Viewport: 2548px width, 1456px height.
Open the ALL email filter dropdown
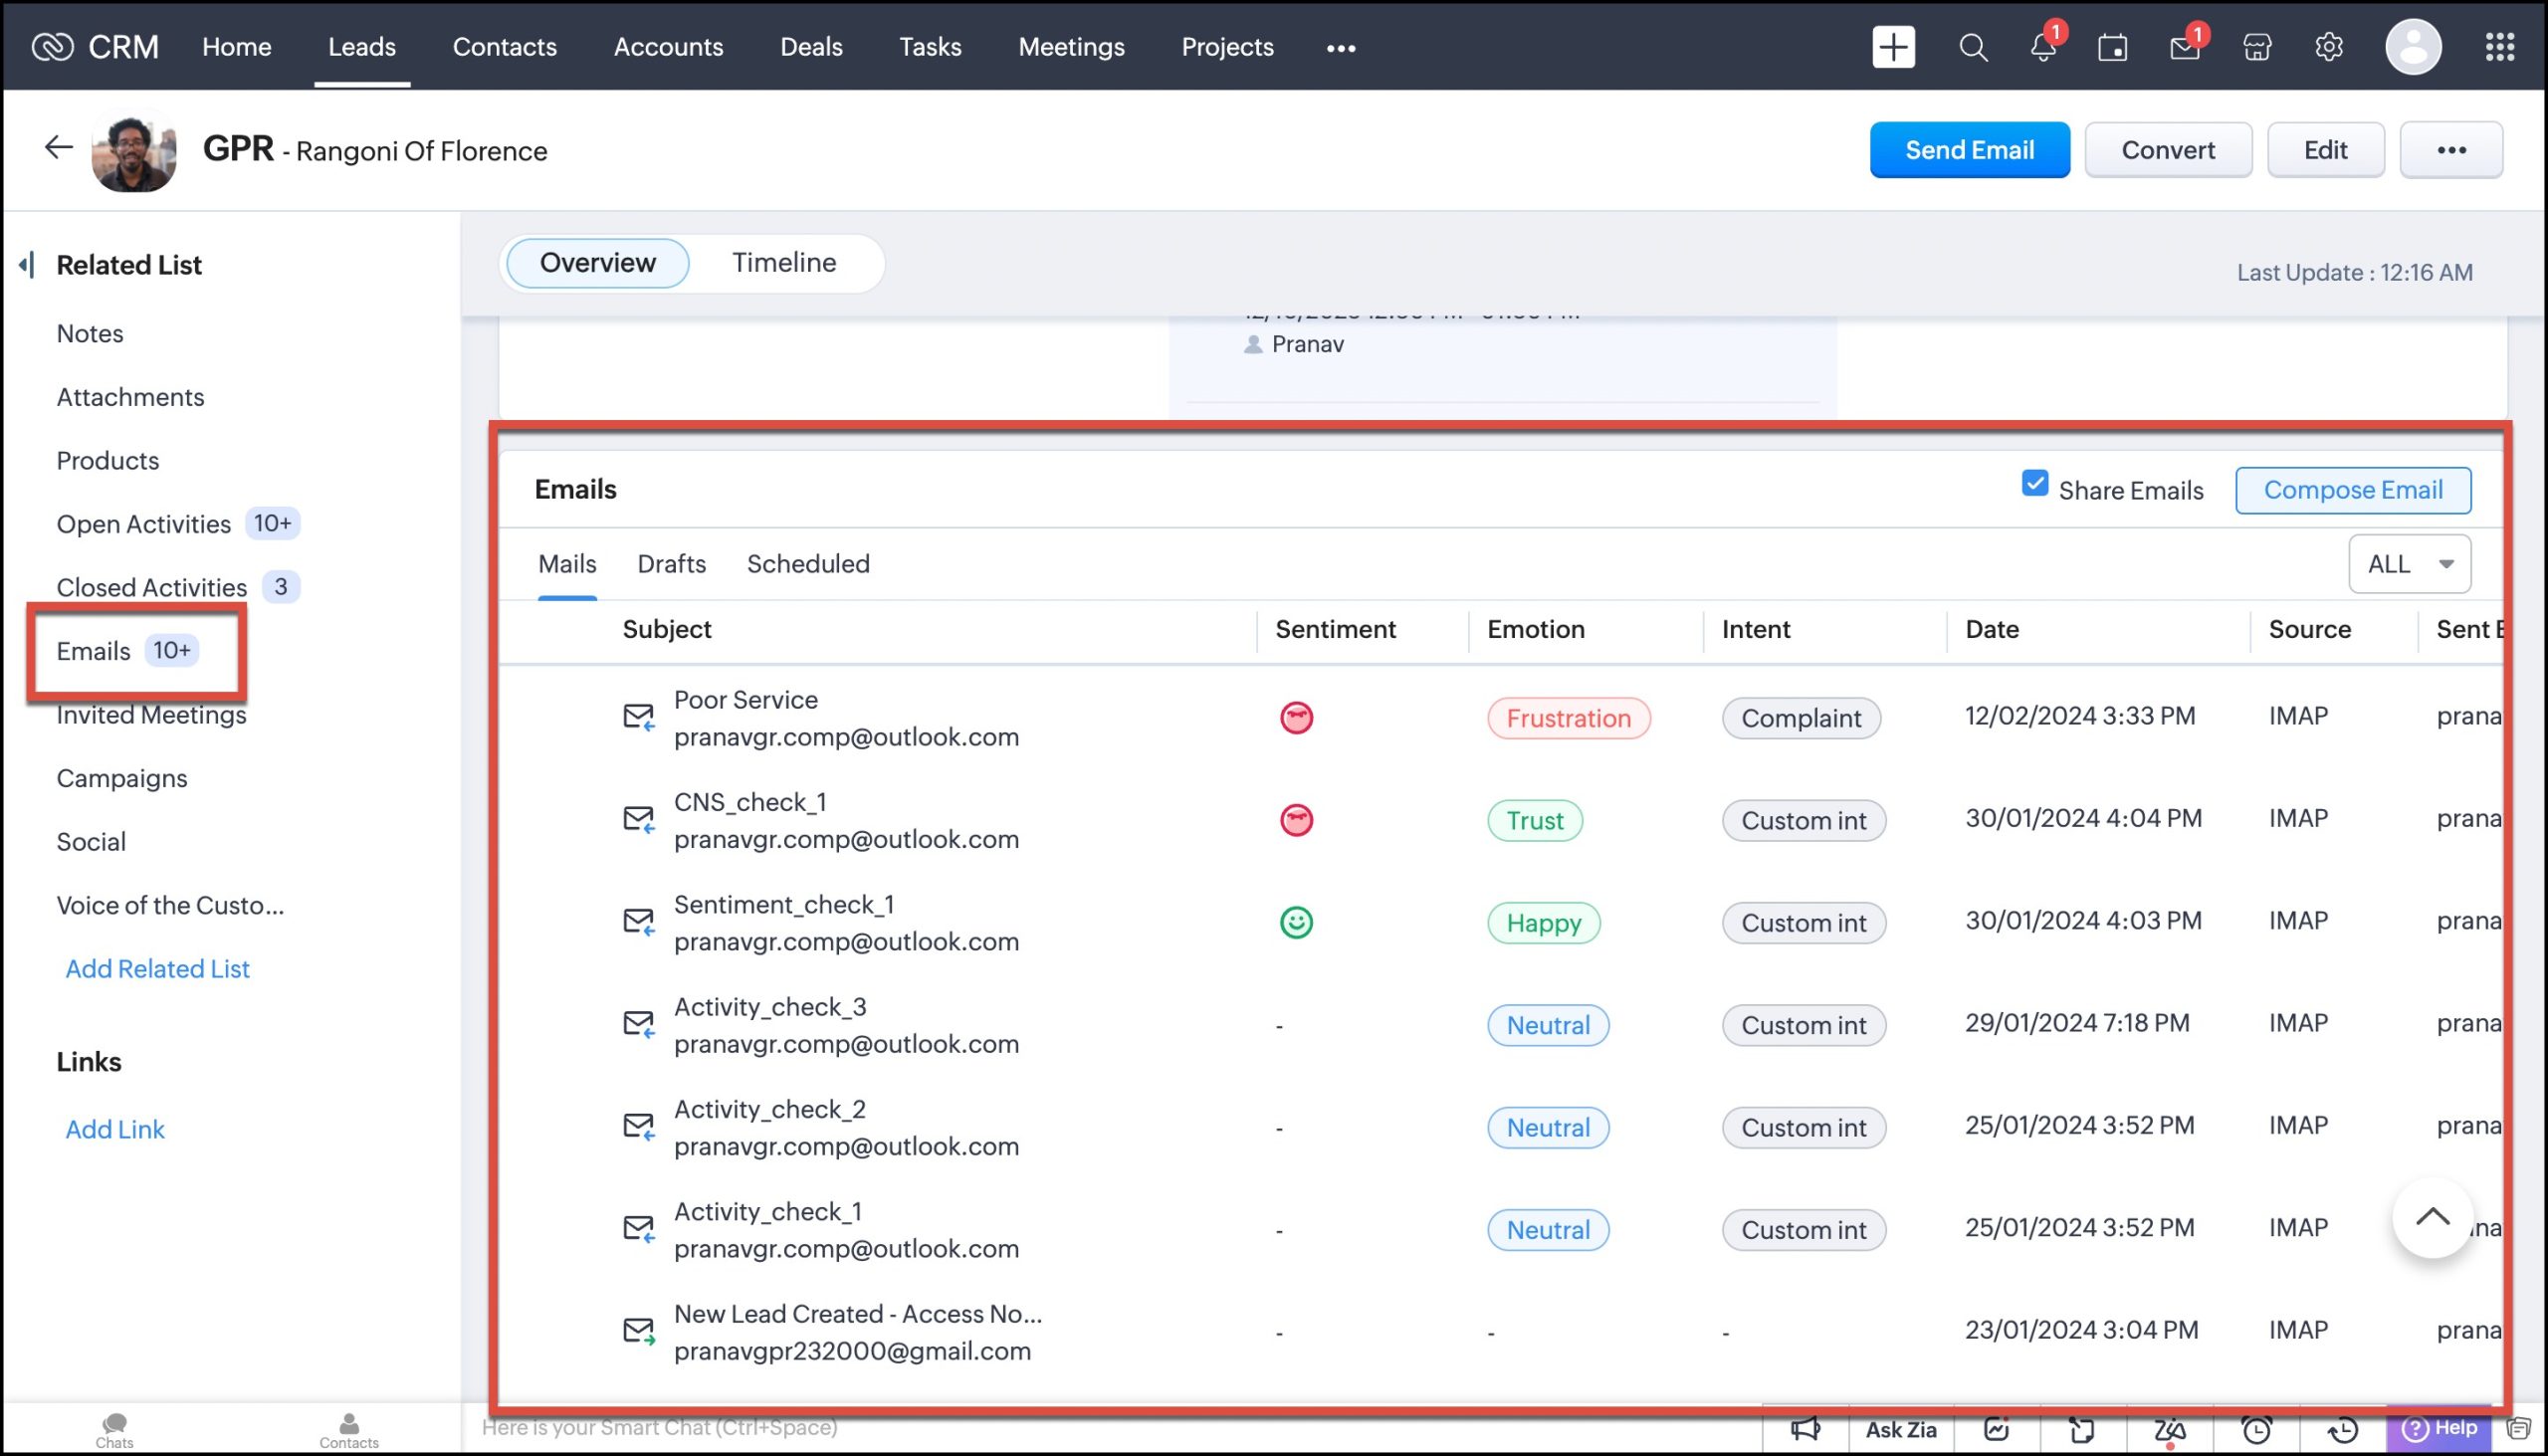click(2408, 564)
